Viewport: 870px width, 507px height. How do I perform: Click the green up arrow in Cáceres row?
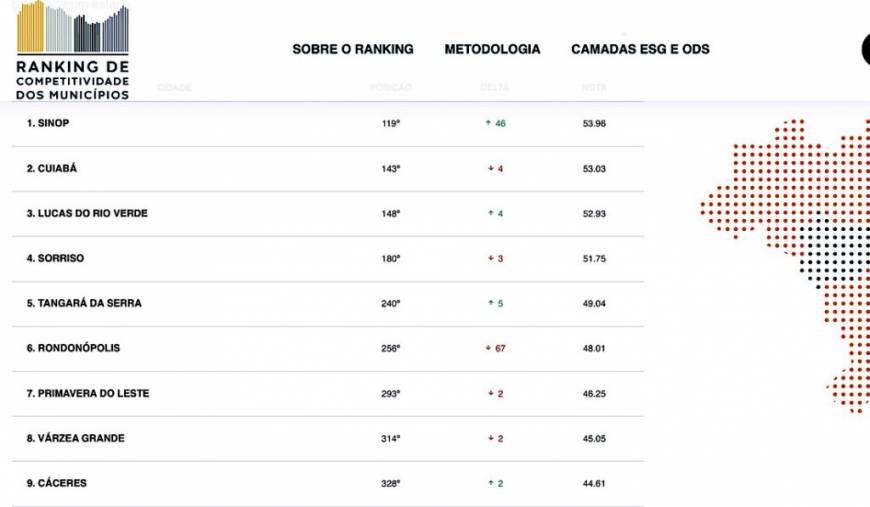[x=490, y=483]
